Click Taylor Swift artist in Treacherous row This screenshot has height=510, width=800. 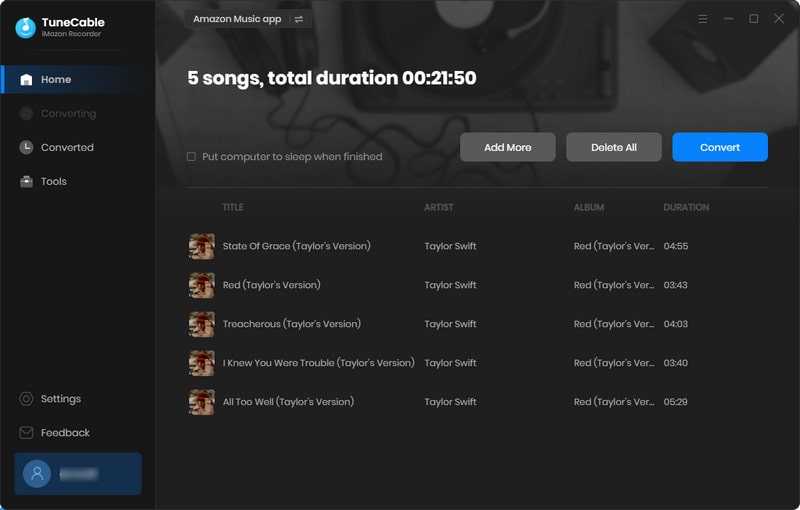[450, 324]
